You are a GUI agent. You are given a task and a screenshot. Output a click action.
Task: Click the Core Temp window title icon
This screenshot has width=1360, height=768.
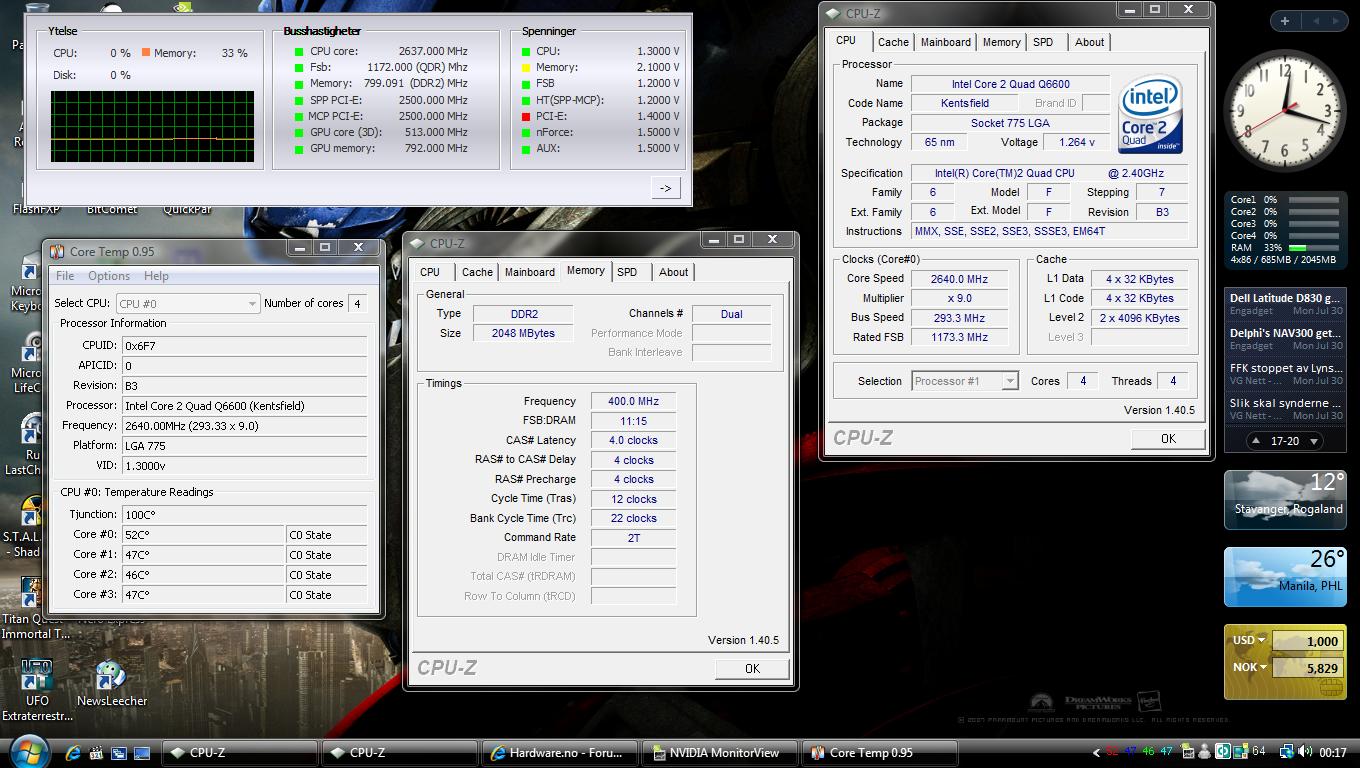pyautogui.click(x=56, y=252)
